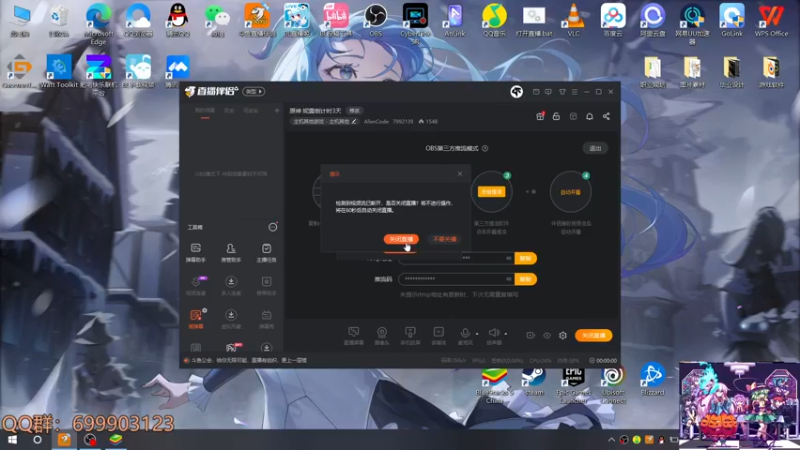Select the first scene tab in left panel
This screenshot has width=800, height=450.
tap(205, 111)
